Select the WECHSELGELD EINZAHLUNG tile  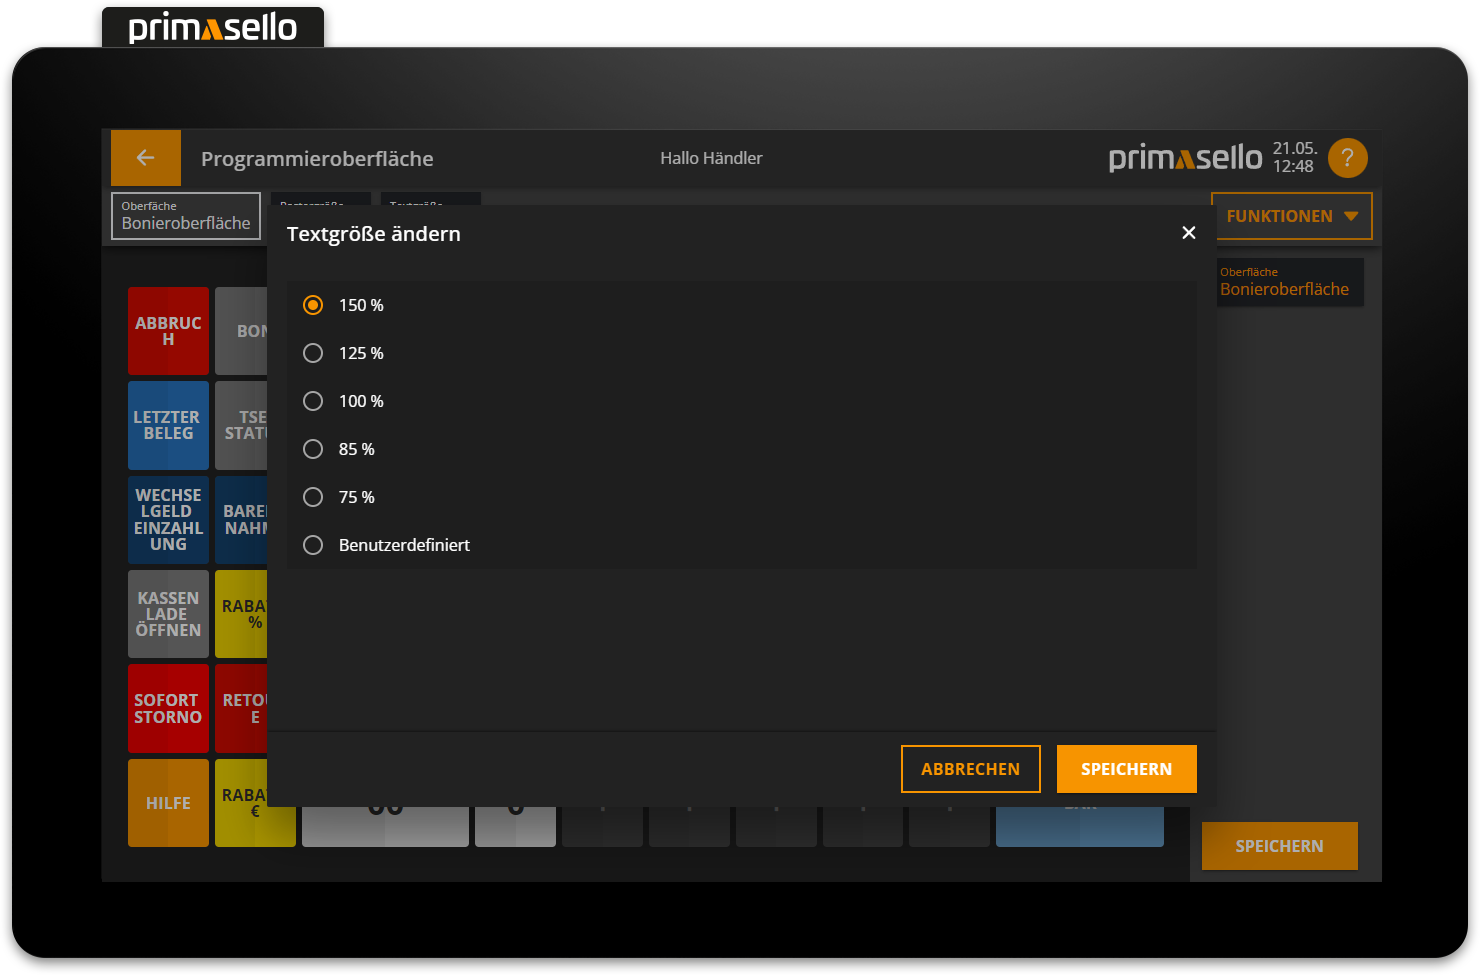168,519
